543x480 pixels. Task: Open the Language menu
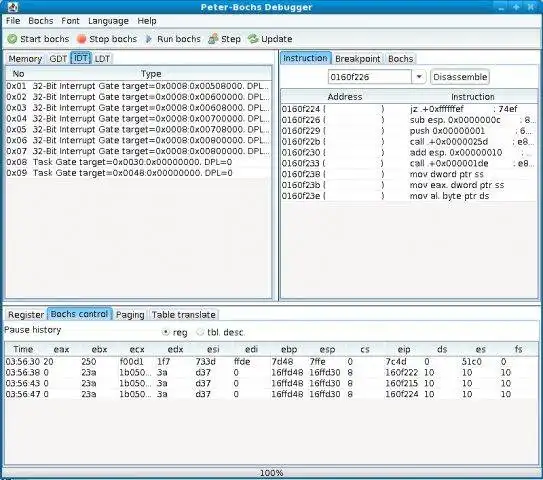tap(108, 21)
